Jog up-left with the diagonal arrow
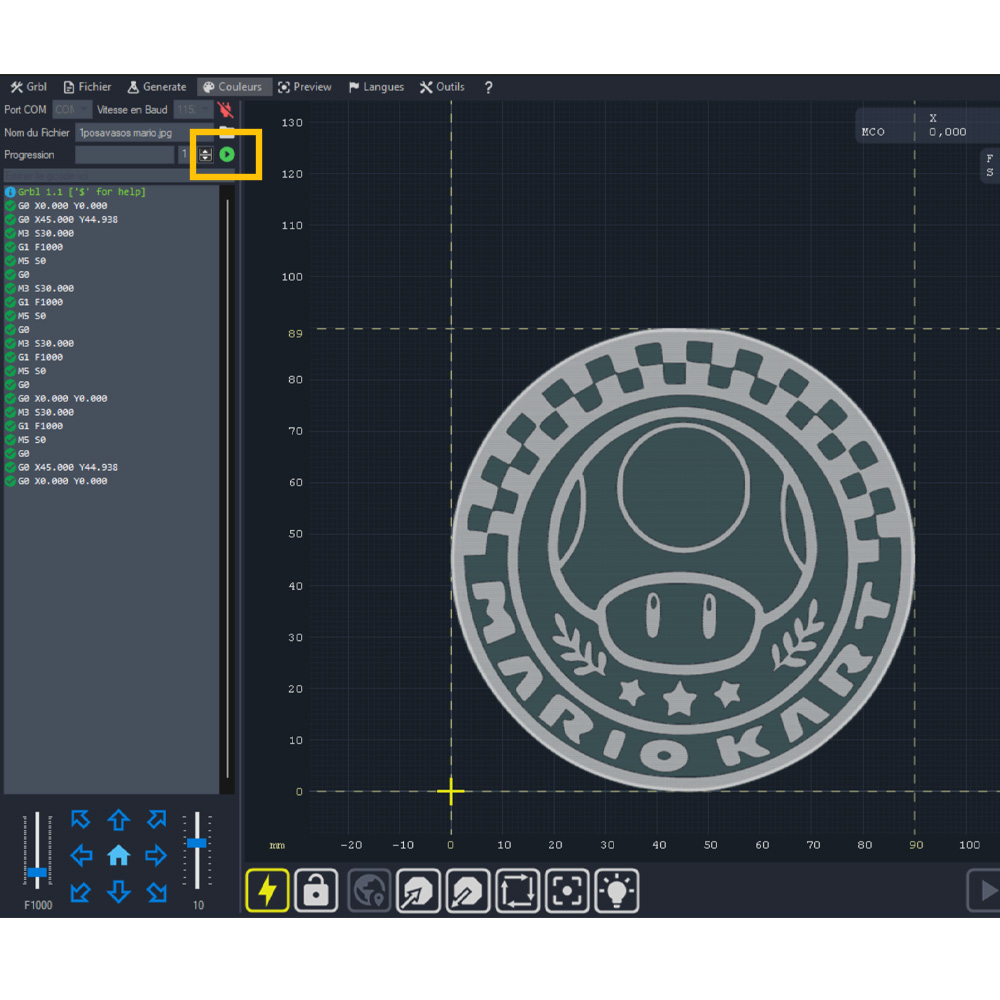The height and width of the screenshot is (1000, 1000). point(80,819)
